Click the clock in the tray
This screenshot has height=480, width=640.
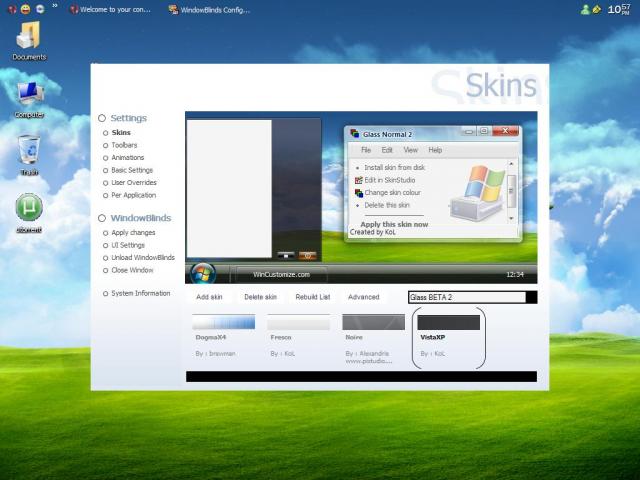[x=619, y=9]
